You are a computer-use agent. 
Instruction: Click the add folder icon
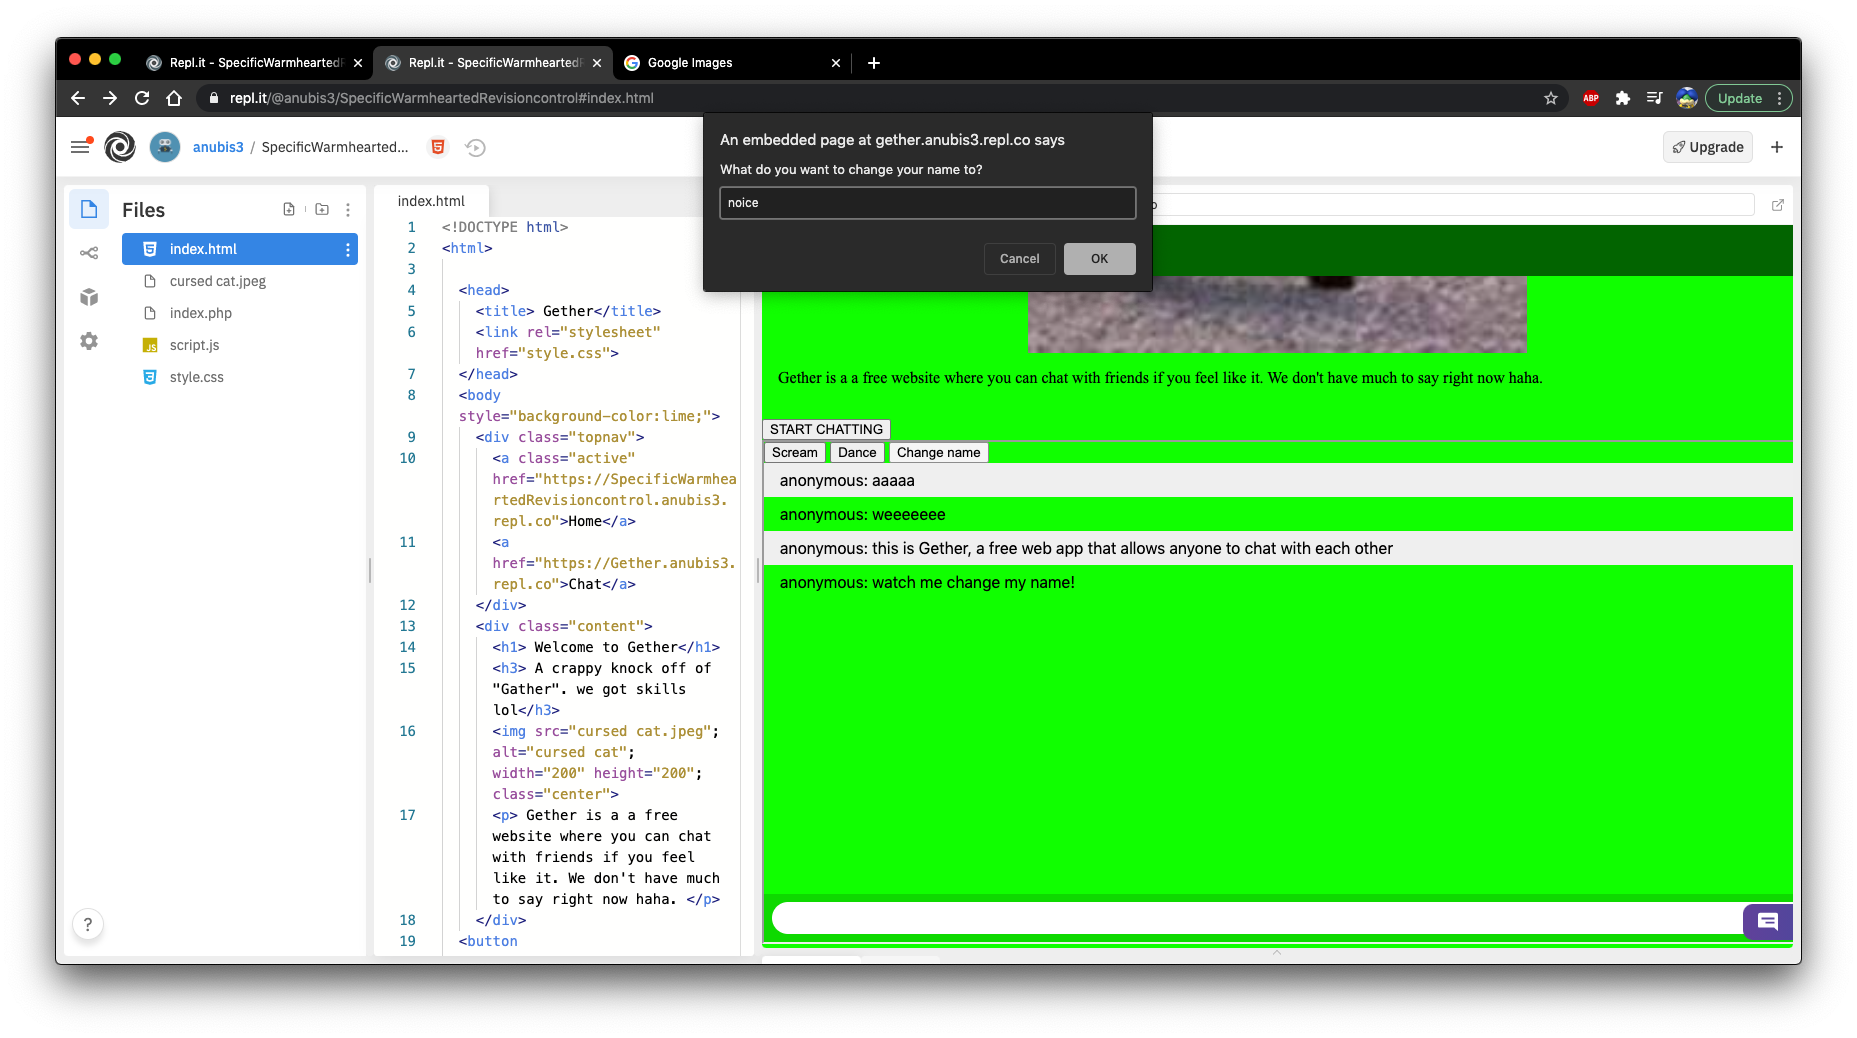pyautogui.click(x=322, y=209)
